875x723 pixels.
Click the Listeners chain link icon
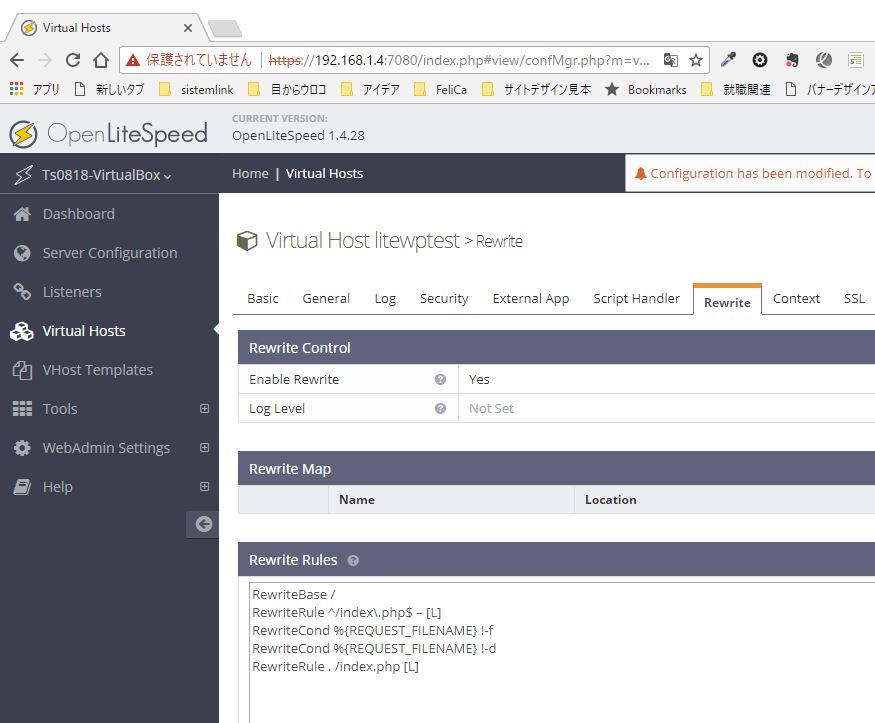coord(22,292)
